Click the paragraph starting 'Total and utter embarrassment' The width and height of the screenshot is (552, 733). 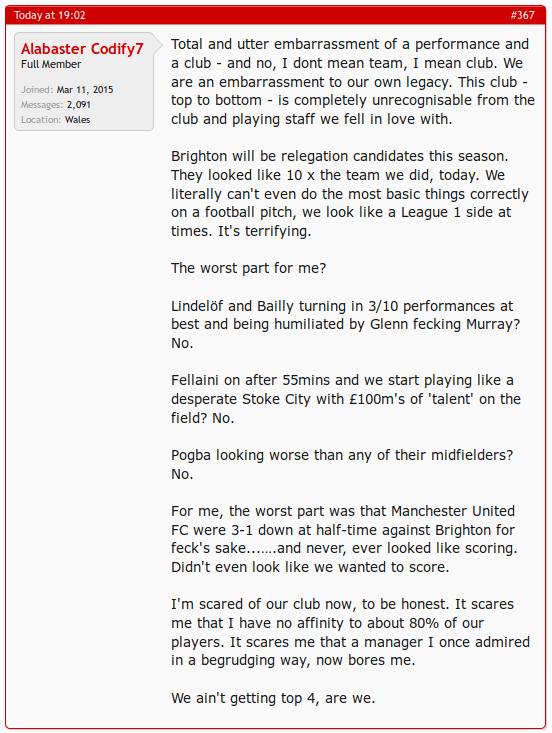tap(353, 82)
